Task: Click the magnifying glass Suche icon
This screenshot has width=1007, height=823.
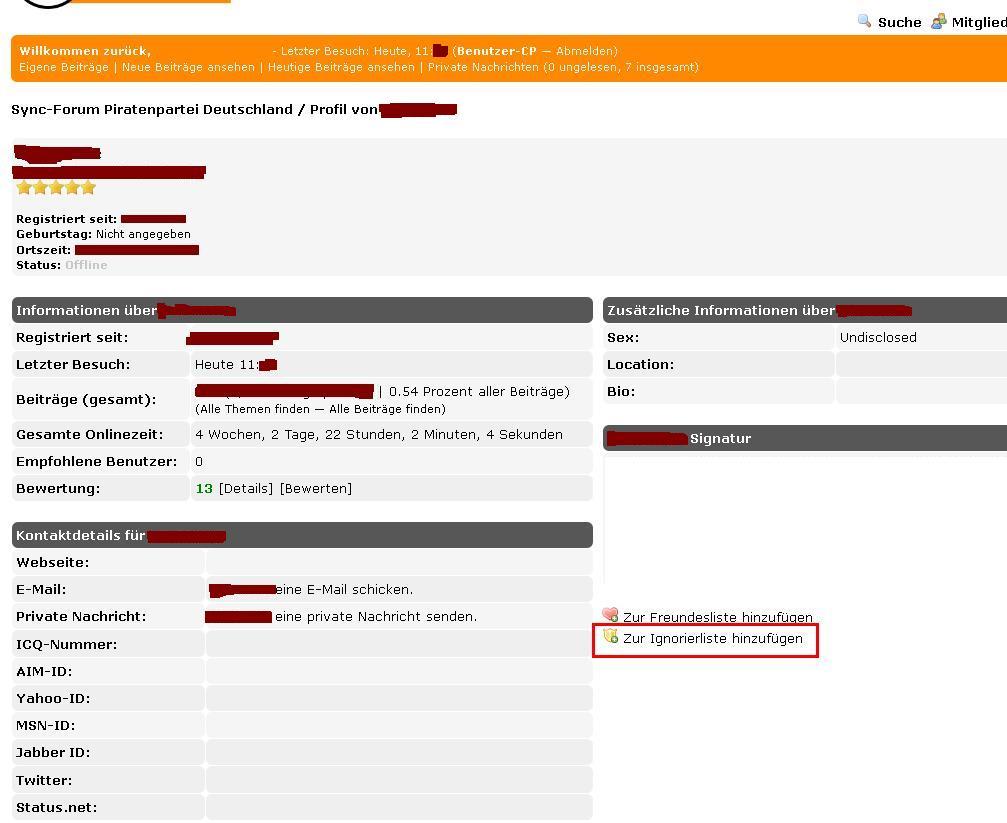Action: [864, 21]
